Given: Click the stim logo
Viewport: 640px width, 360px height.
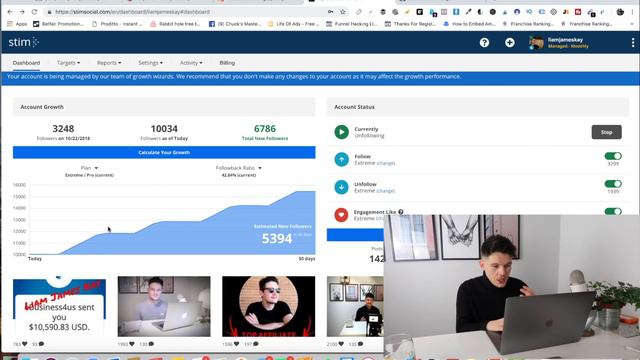Looking at the screenshot, I should pos(24,42).
